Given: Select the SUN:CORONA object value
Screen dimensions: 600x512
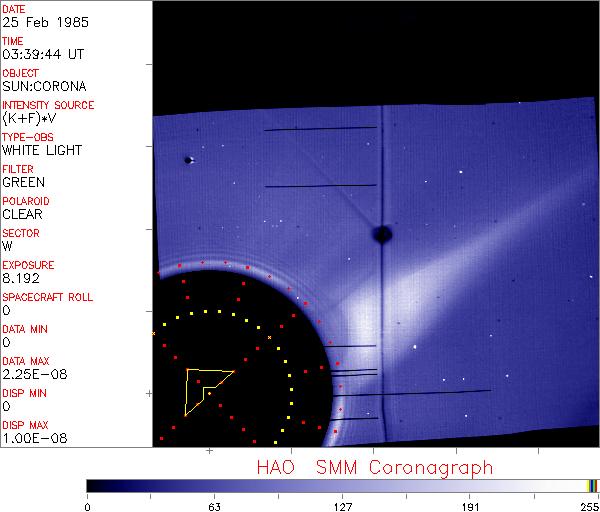Looking at the screenshot, I should point(44,86).
